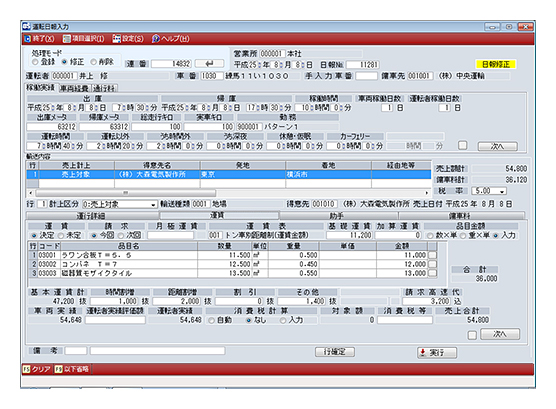Select the 売上対象 row in 輸送内容 table

click(229, 175)
